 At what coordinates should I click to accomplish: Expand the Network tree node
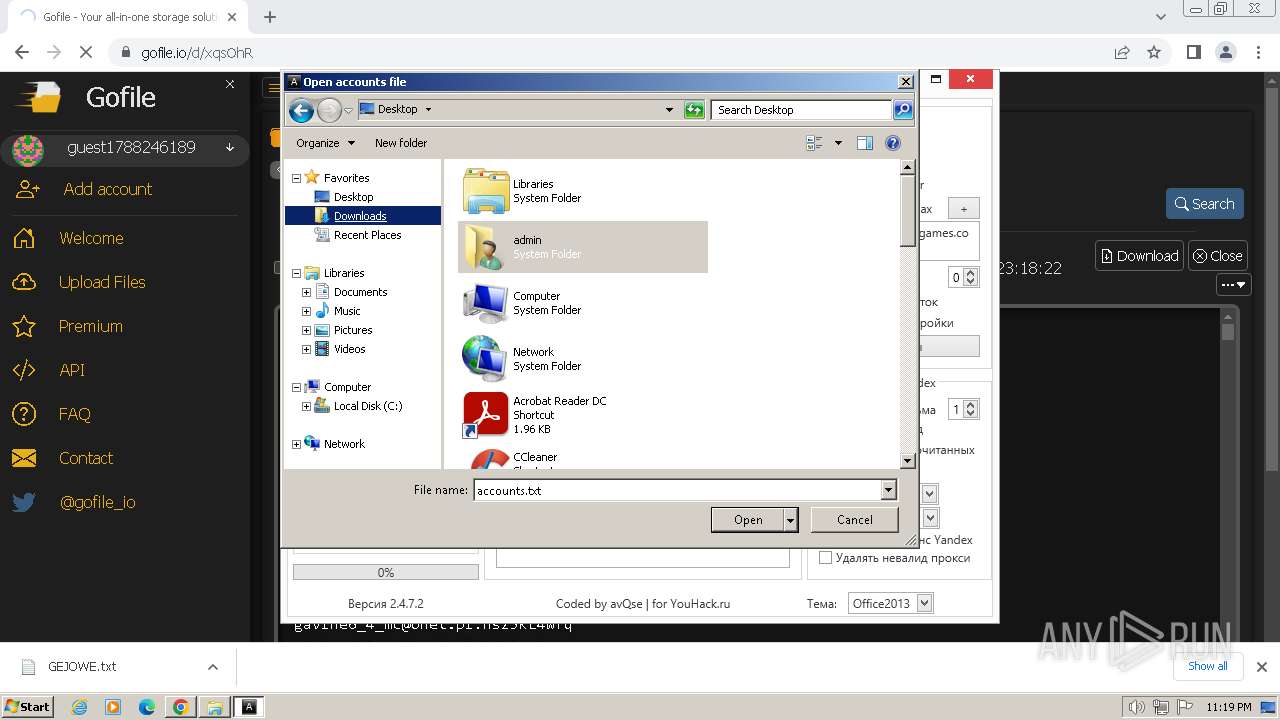[296, 444]
